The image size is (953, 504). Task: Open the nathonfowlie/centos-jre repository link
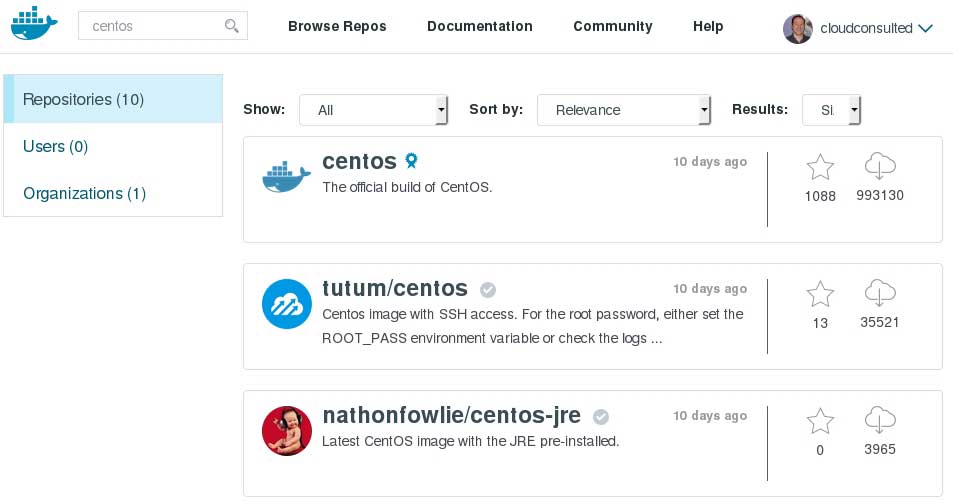pos(451,416)
